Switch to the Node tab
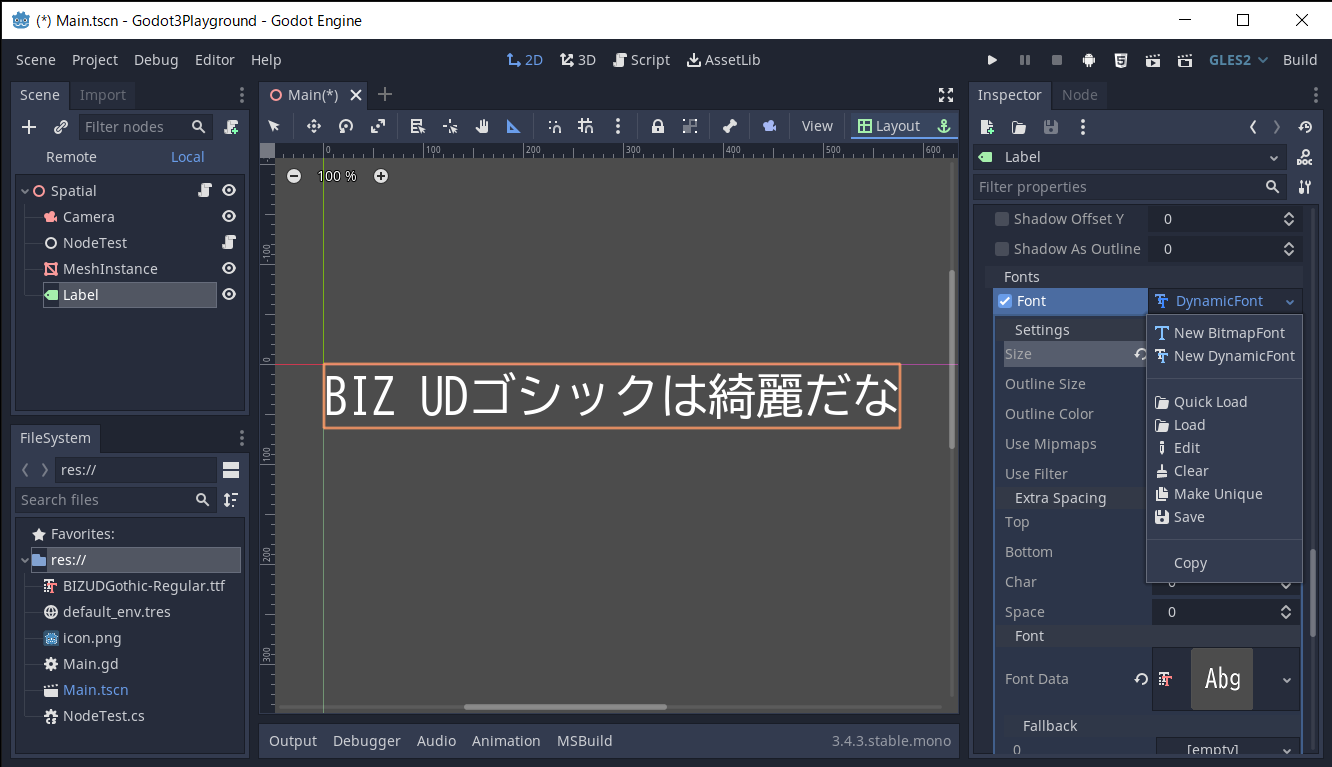The height and width of the screenshot is (767, 1332). pos(1079,95)
